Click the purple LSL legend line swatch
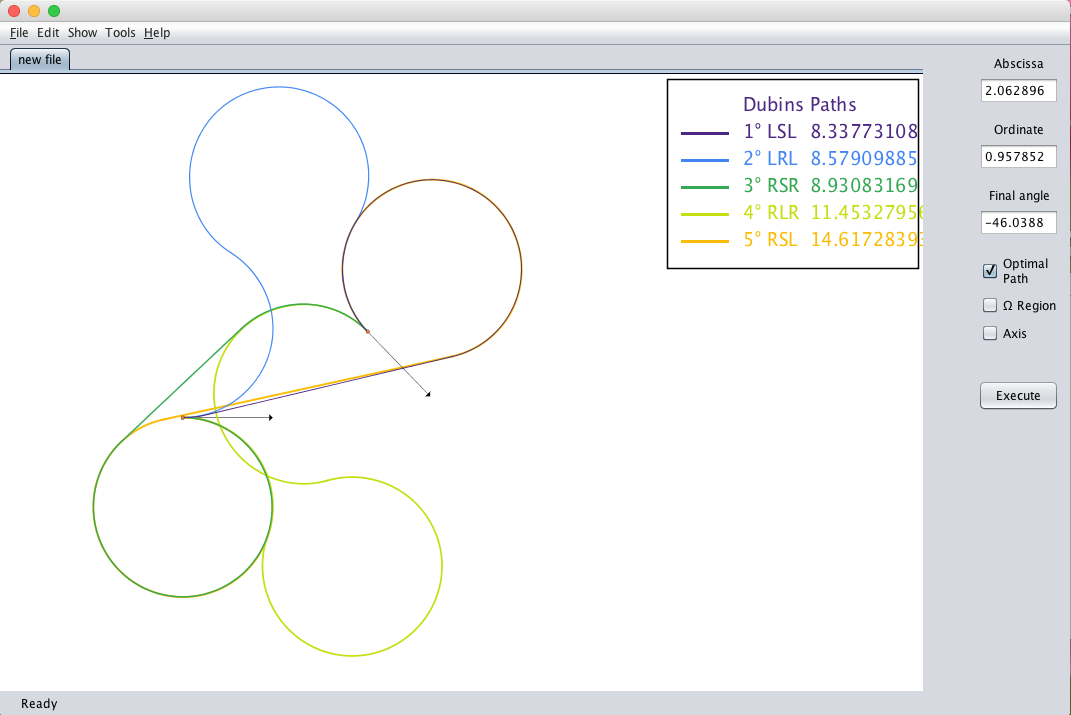The width and height of the screenshot is (1071, 715). [x=704, y=132]
